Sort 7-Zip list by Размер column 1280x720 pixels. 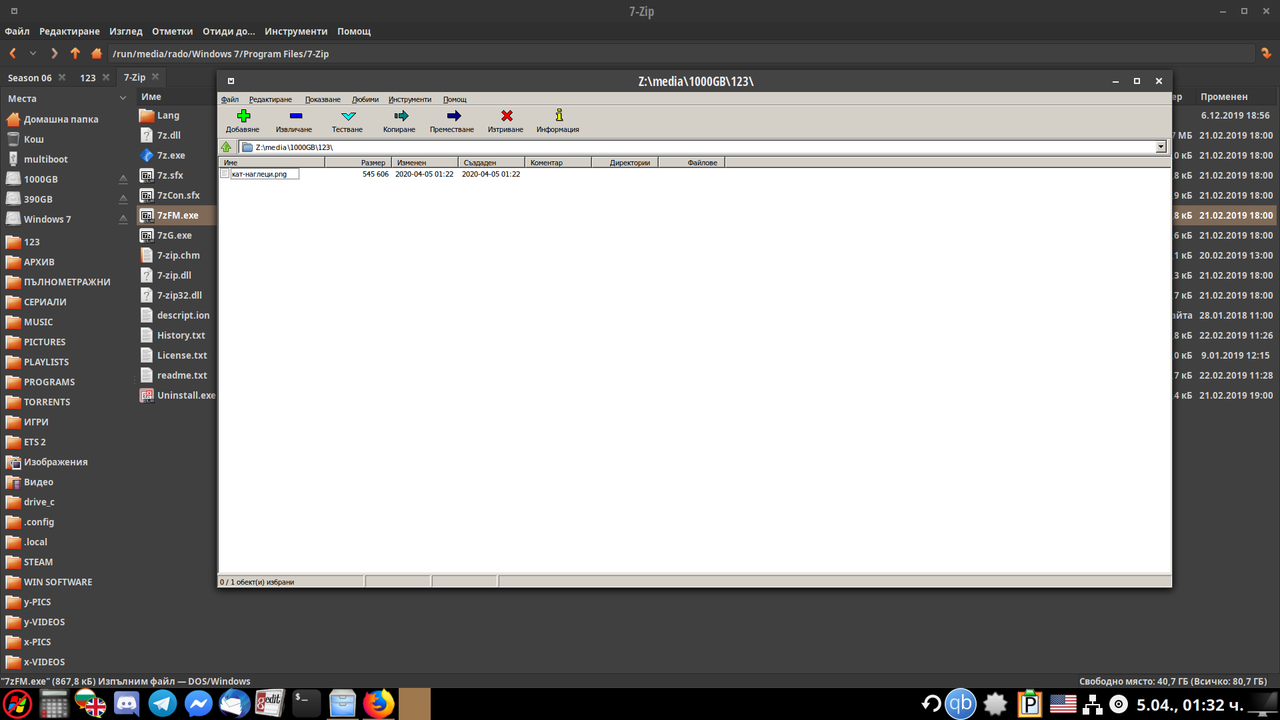pos(357,162)
